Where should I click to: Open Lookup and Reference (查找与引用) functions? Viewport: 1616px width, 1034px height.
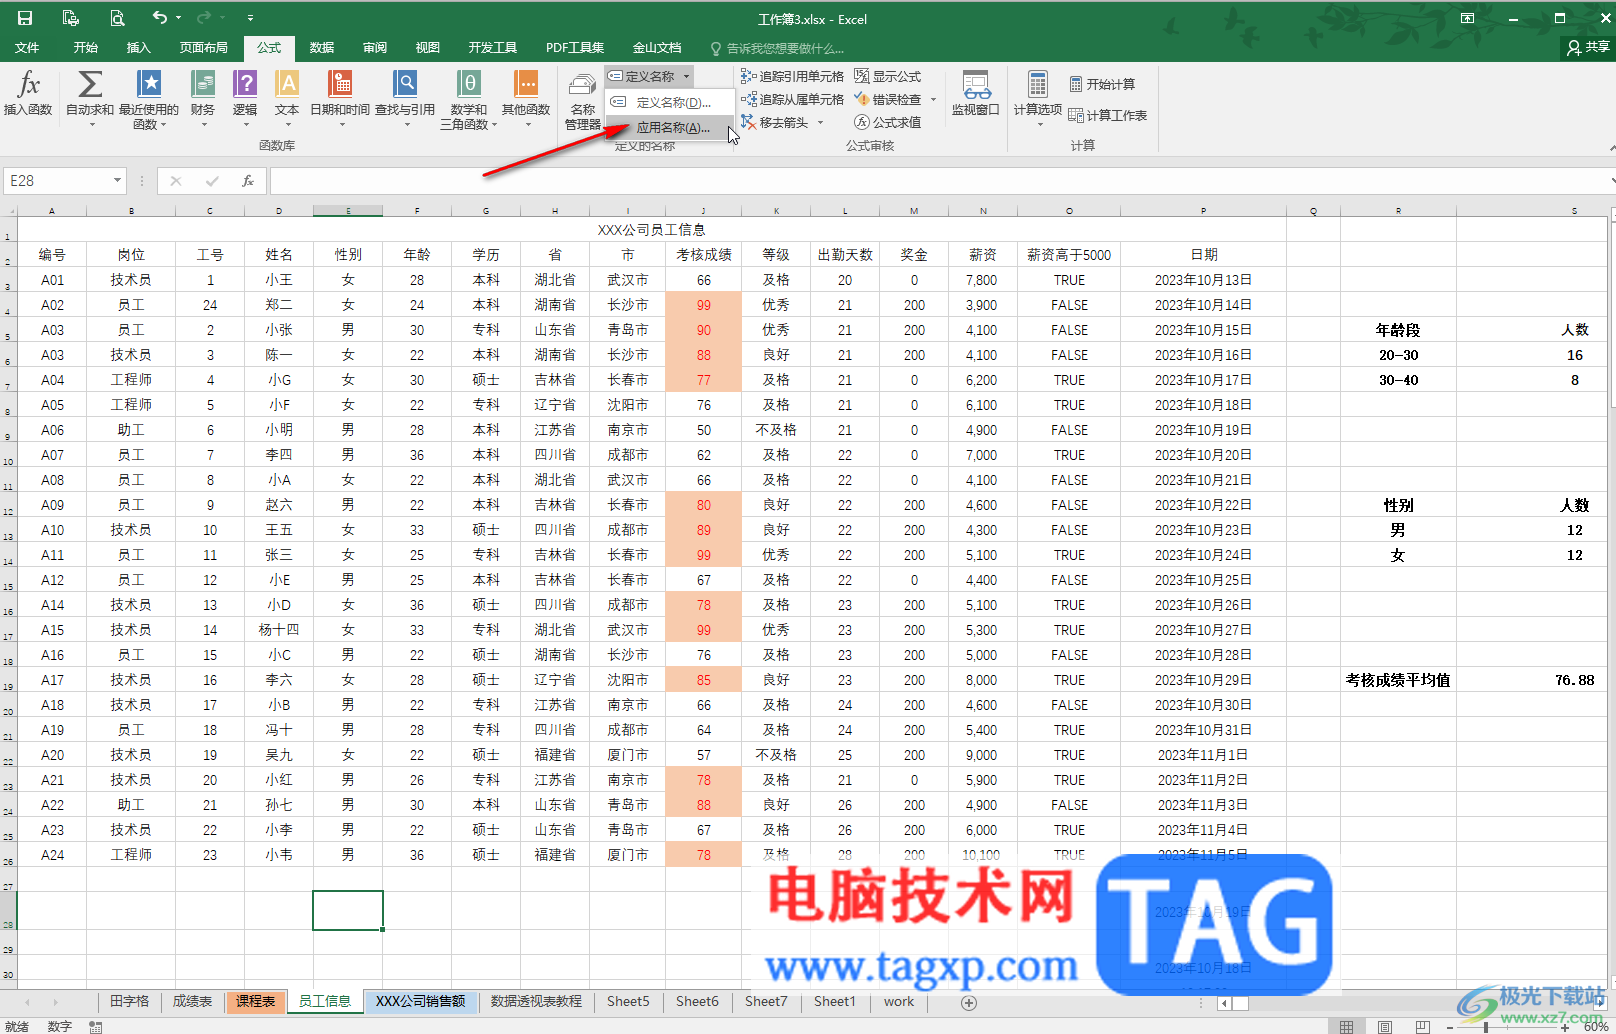pos(405,98)
